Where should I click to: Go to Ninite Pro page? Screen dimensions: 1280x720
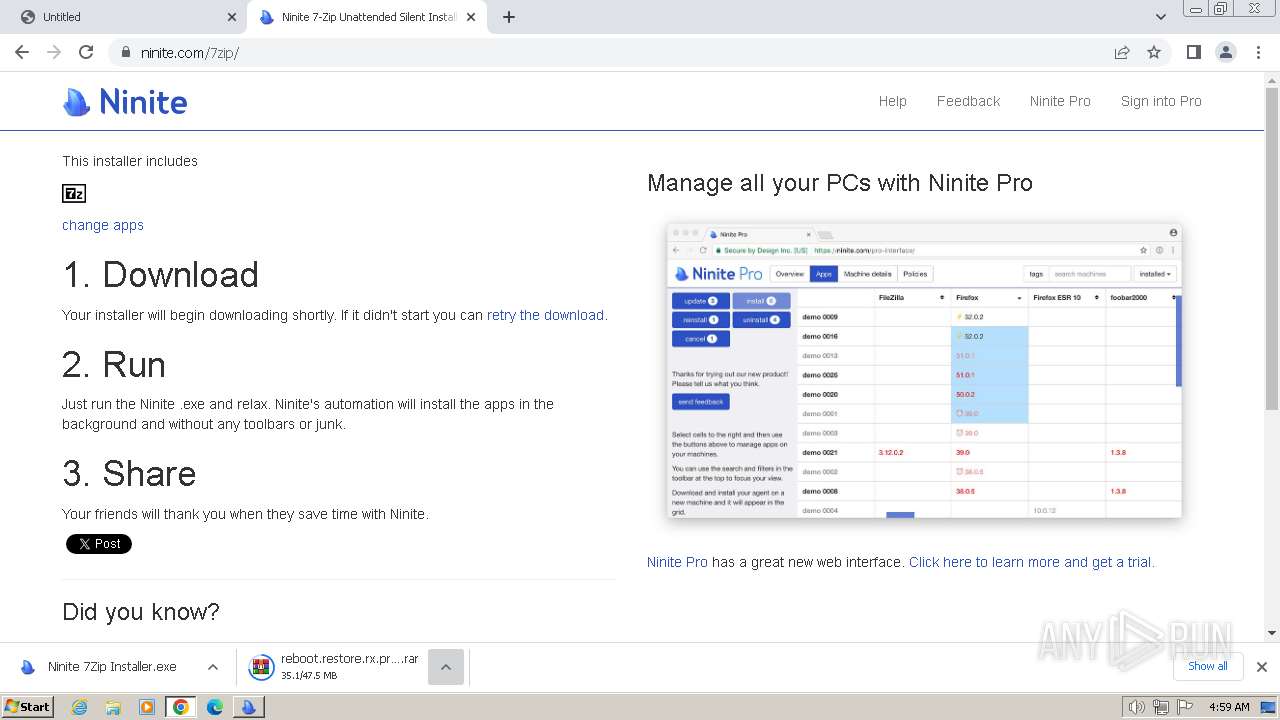click(x=1060, y=101)
